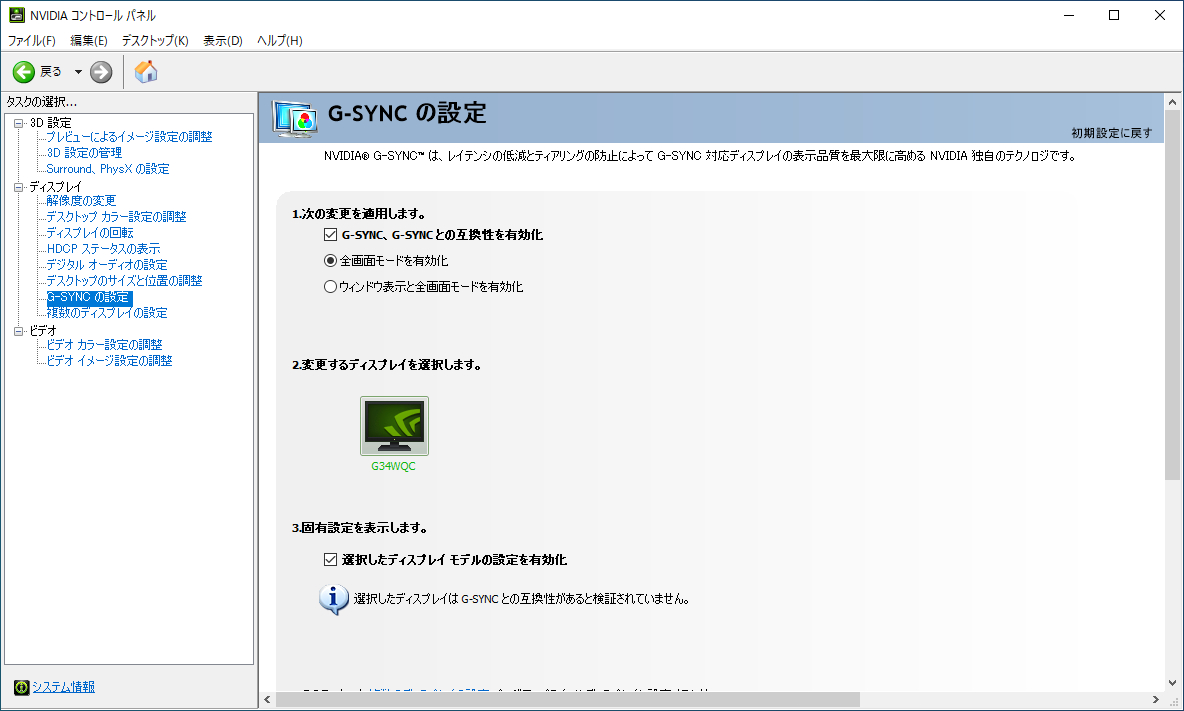Open the デスクトップ(K) menu

point(155,41)
